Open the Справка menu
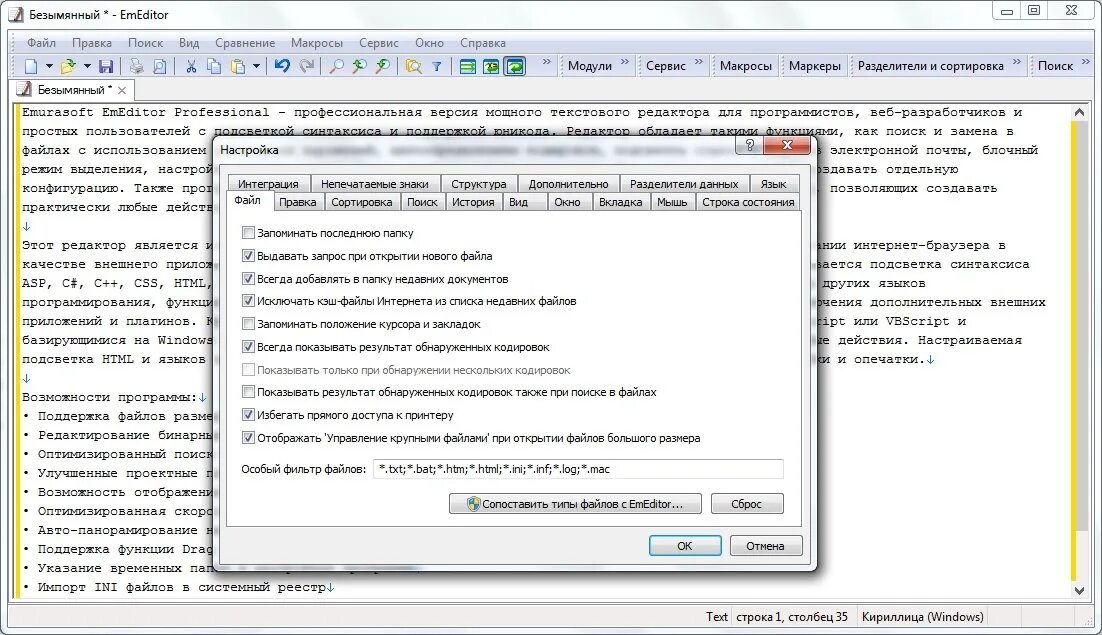The height and width of the screenshot is (635, 1102). tap(483, 43)
